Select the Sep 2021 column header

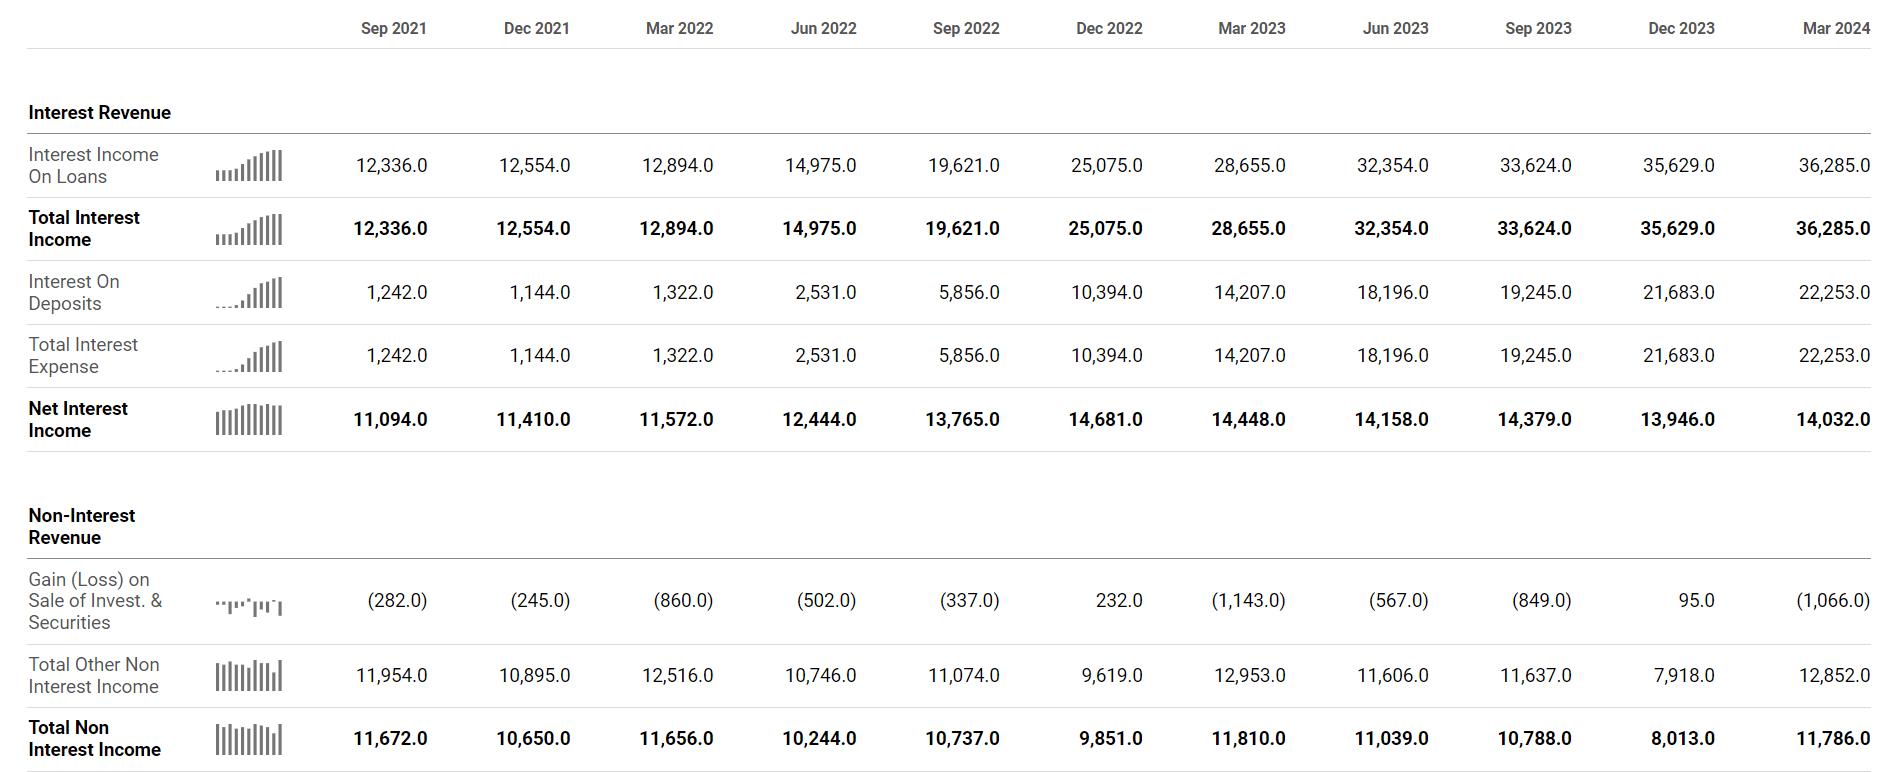click(x=393, y=28)
